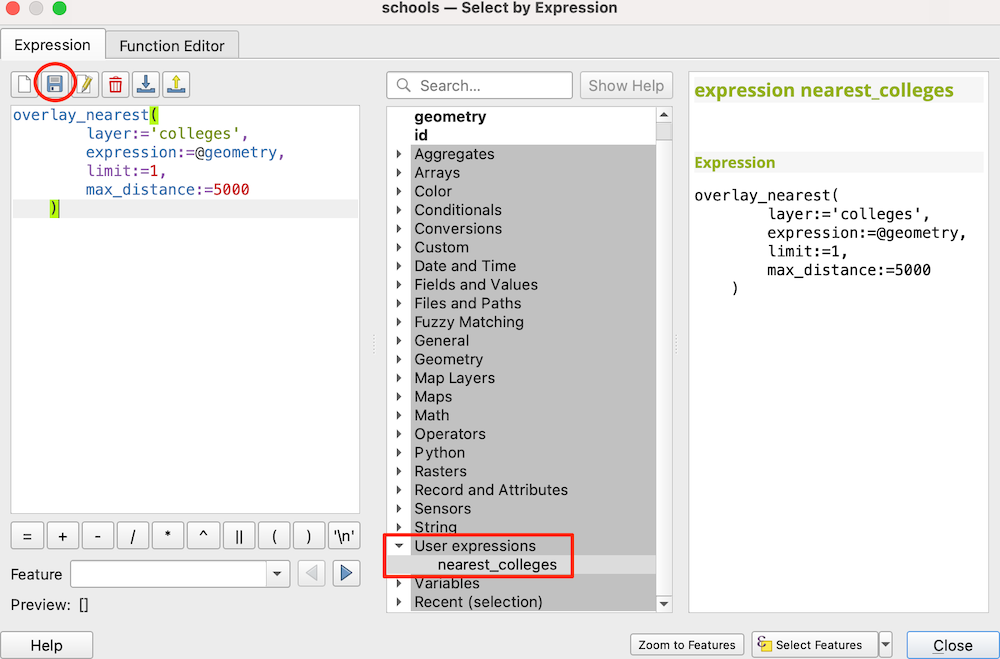Image resolution: width=1000 pixels, height=659 pixels.
Task: Expand the Date and Time group
Action: [x=399, y=265]
